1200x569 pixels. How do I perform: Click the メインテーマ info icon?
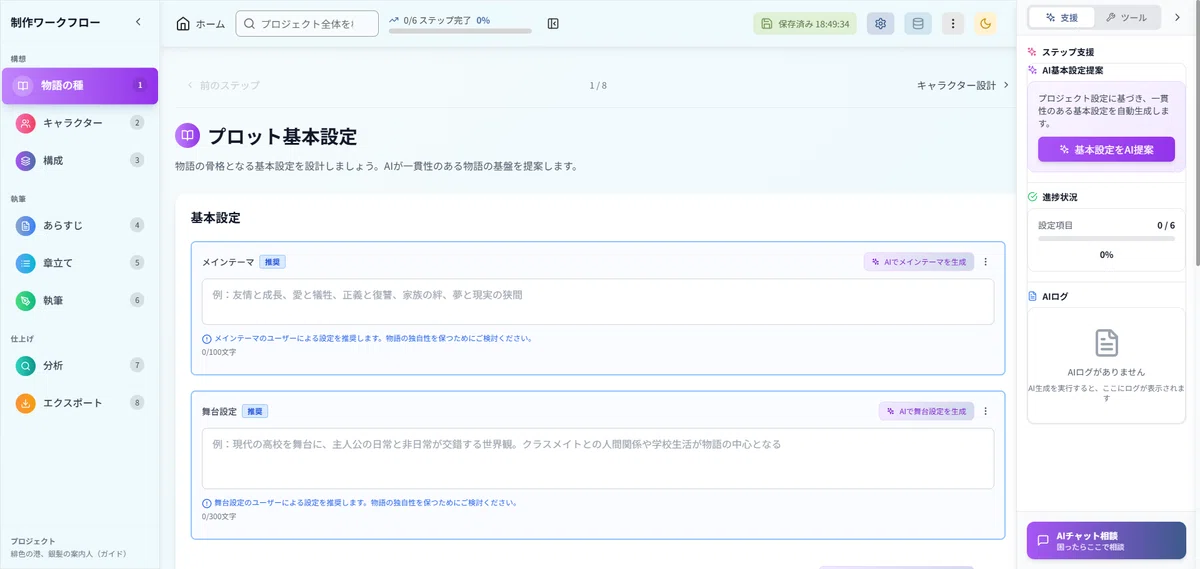coord(207,339)
